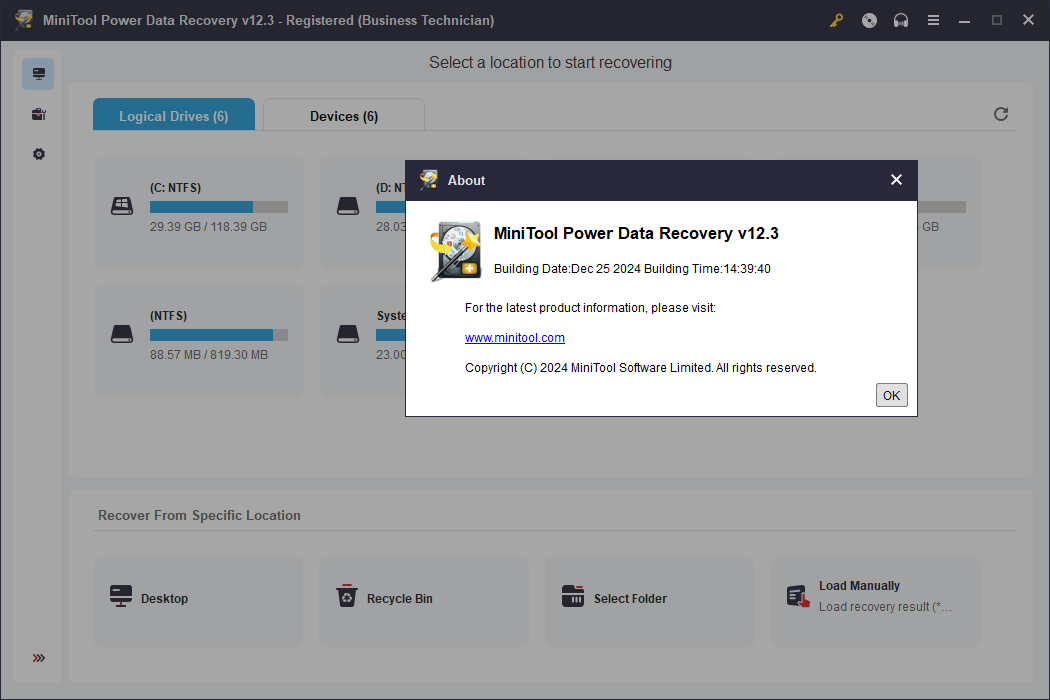
Task: Refresh the drive list
Action: pyautogui.click(x=1000, y=115)
